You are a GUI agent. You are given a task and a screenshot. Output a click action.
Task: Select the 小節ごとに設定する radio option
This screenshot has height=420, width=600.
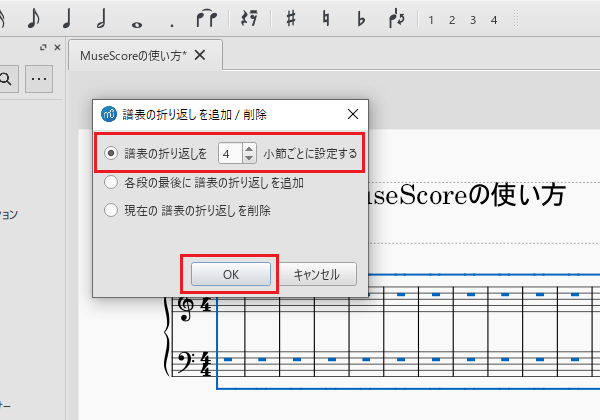[112, 154]
